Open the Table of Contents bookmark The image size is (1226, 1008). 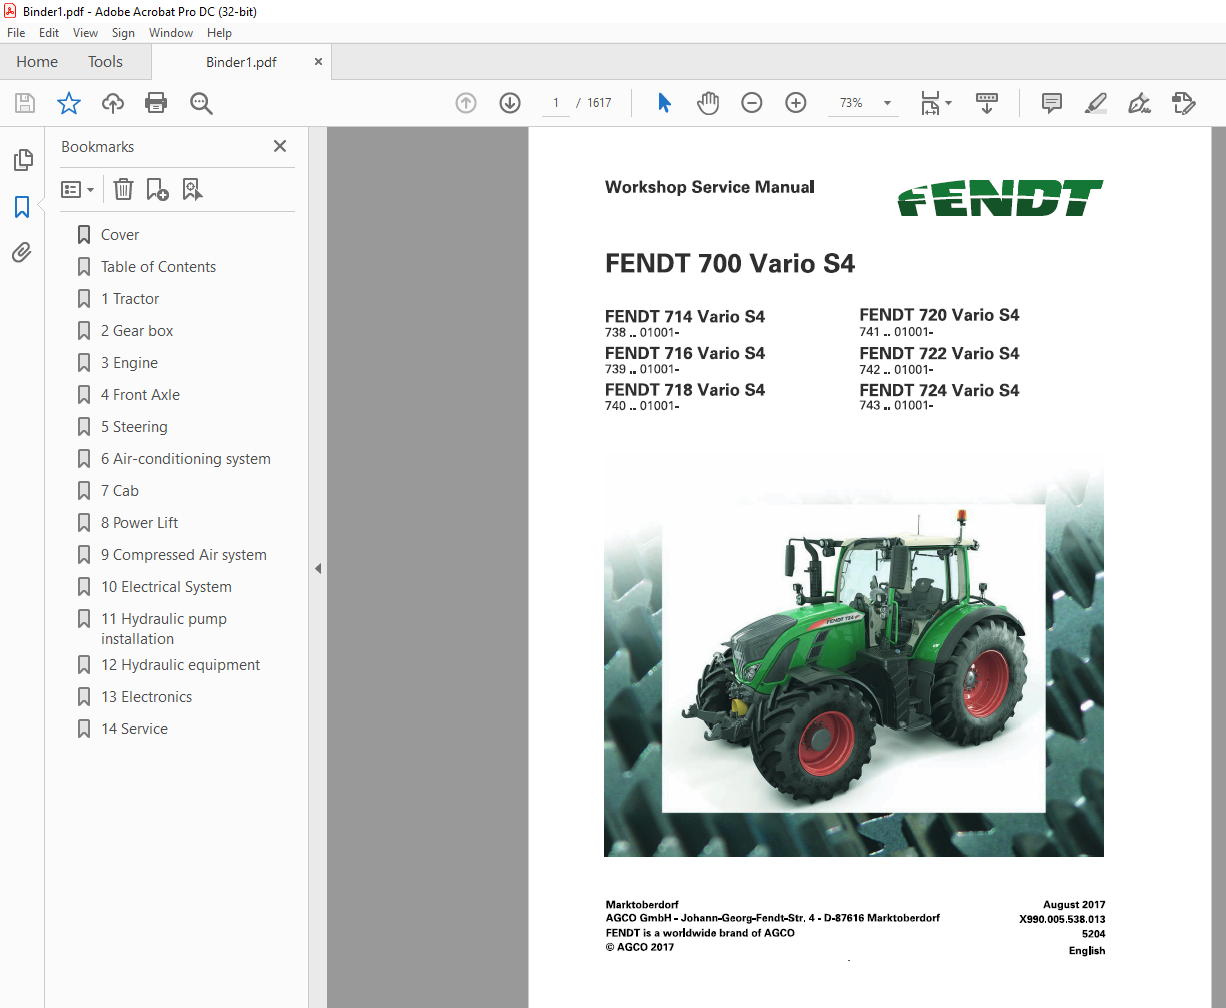pos(158,267)
